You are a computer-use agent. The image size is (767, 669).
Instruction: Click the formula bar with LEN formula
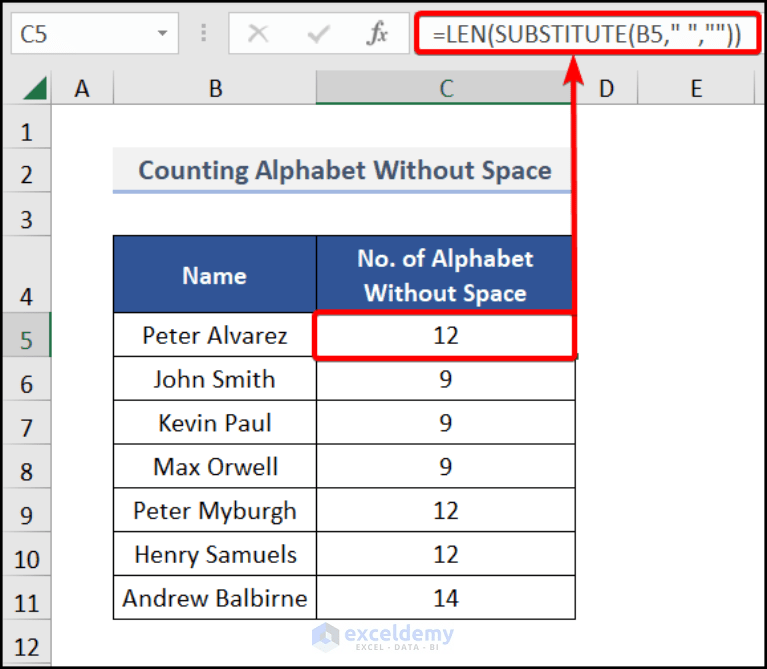[587, 34]
